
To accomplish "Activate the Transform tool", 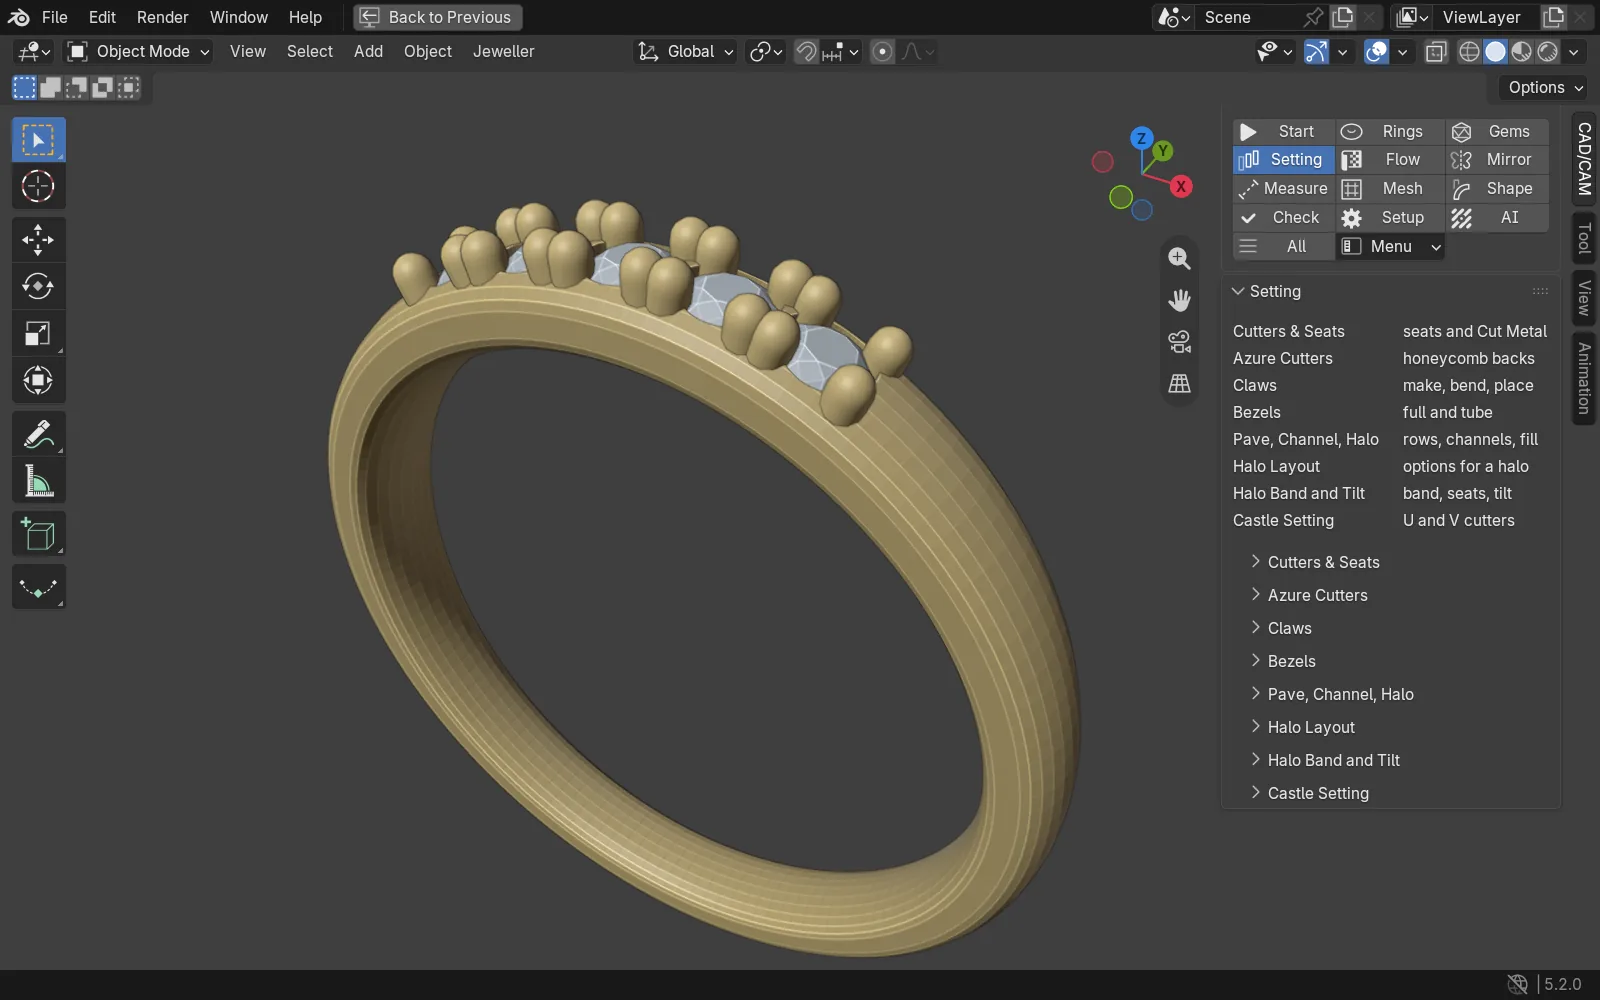I will 38,381.
